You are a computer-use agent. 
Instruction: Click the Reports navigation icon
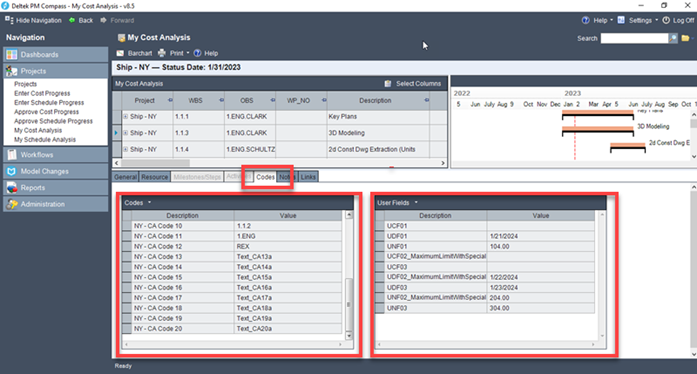point(12,188)
